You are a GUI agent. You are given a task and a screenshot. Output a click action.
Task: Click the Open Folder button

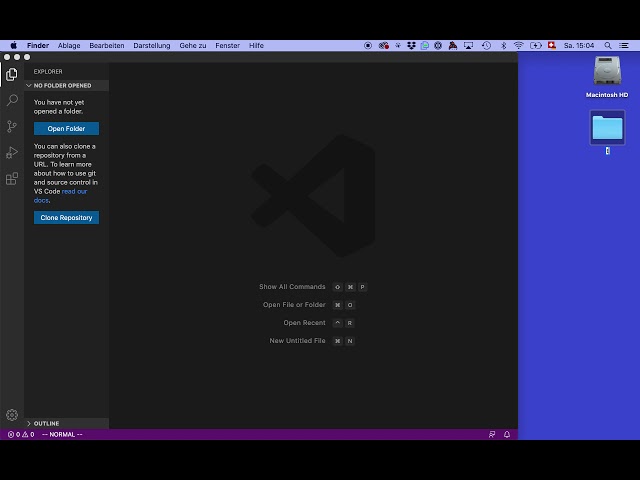[x=66, y=129]
